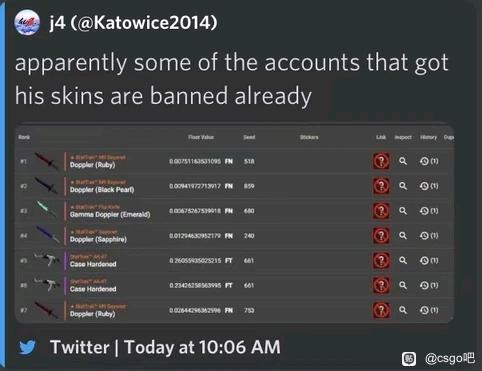Open the Doppler (Black Pearl) item name
Screen dimensions: 482x371
[102, 190]
